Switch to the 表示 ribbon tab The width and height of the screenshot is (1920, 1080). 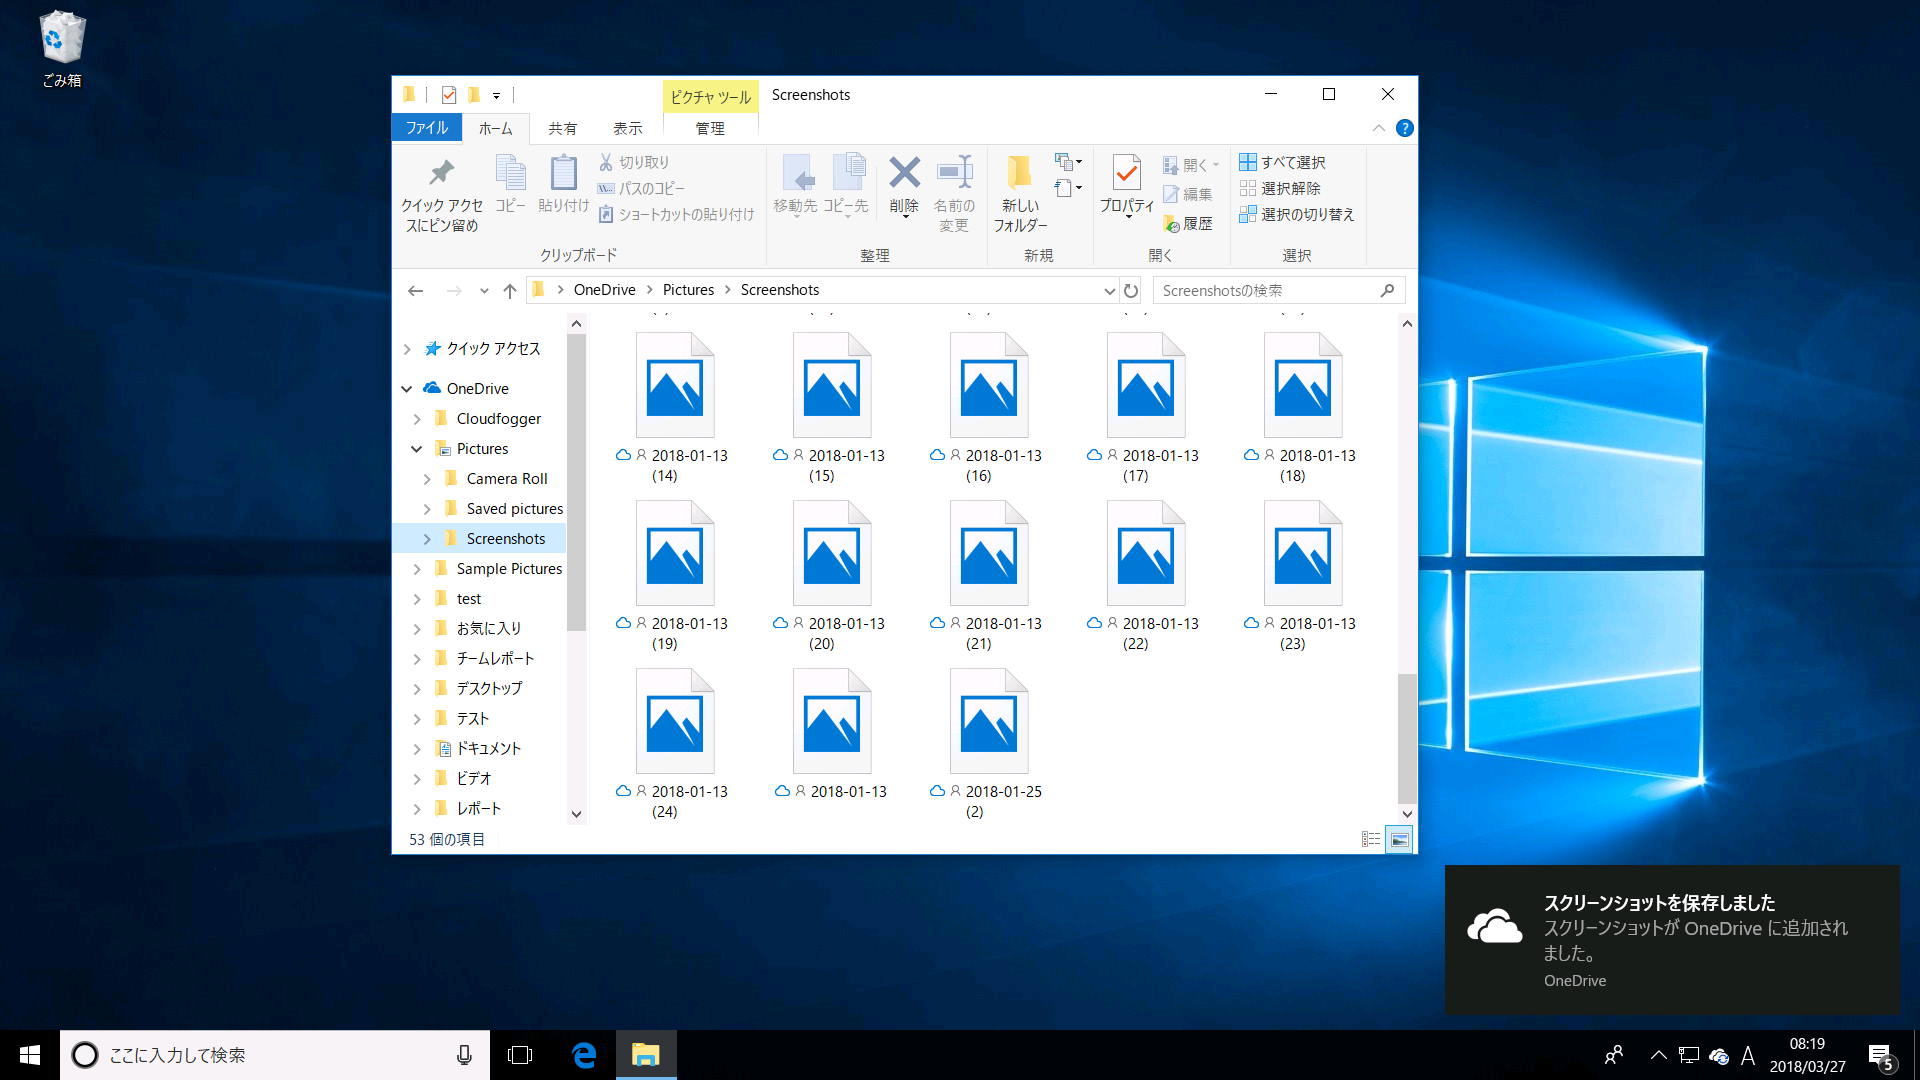(627, 128)
